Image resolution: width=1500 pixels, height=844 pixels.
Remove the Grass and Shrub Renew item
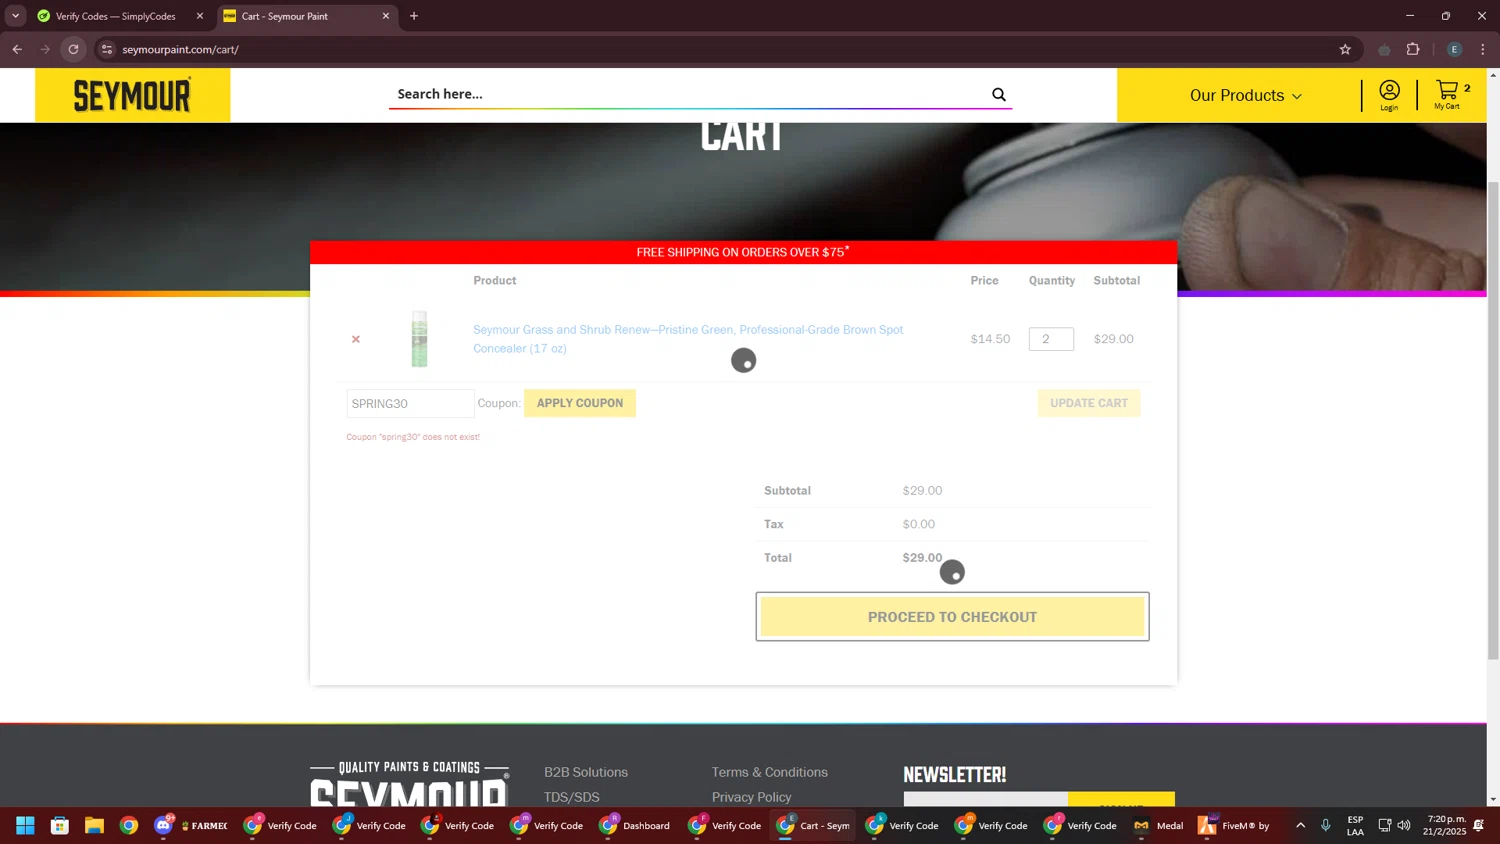click(x=356, y=339)
